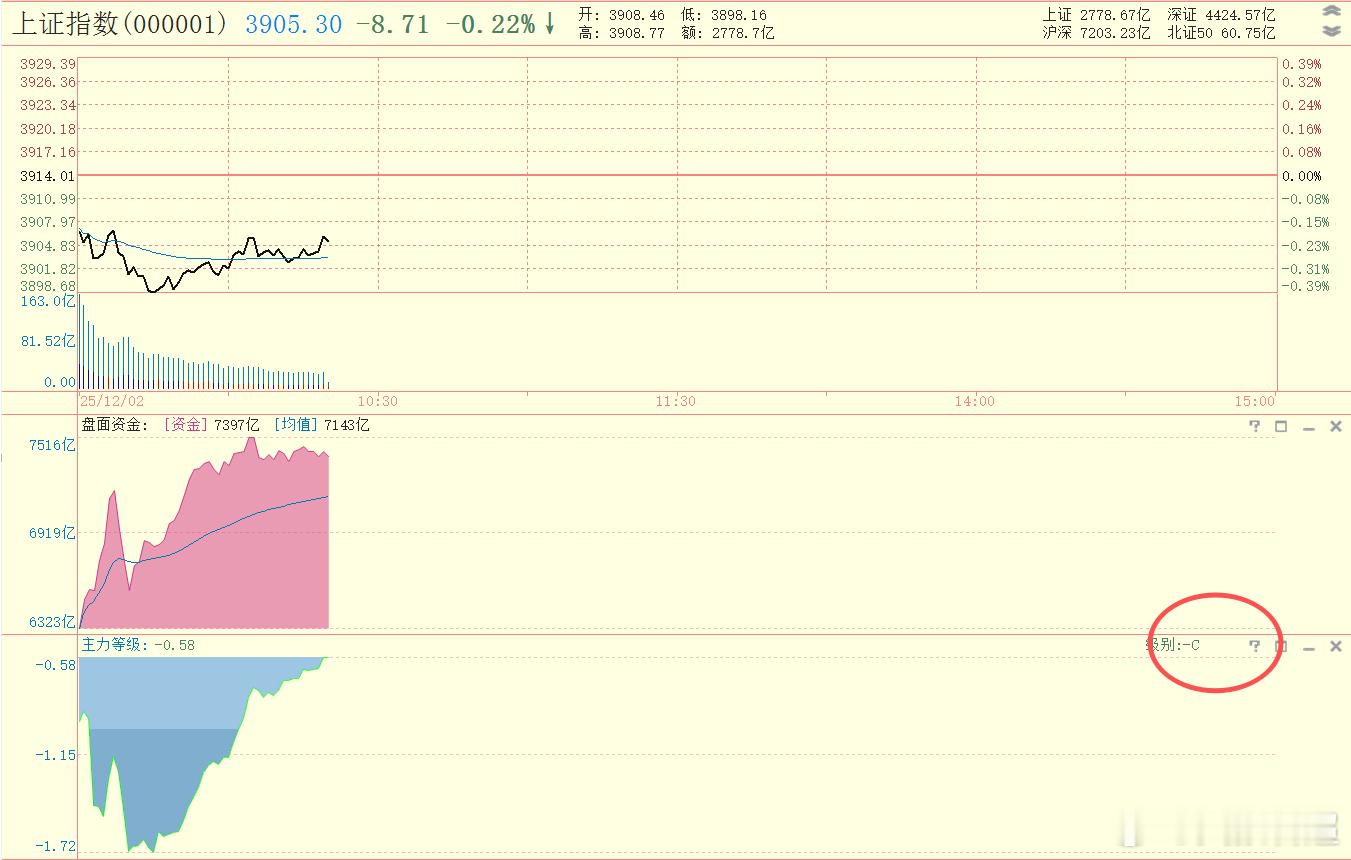Click the double up-chevron icon at top right
This screenshot has width=1351, height=860.
(x=1331, y=12)
